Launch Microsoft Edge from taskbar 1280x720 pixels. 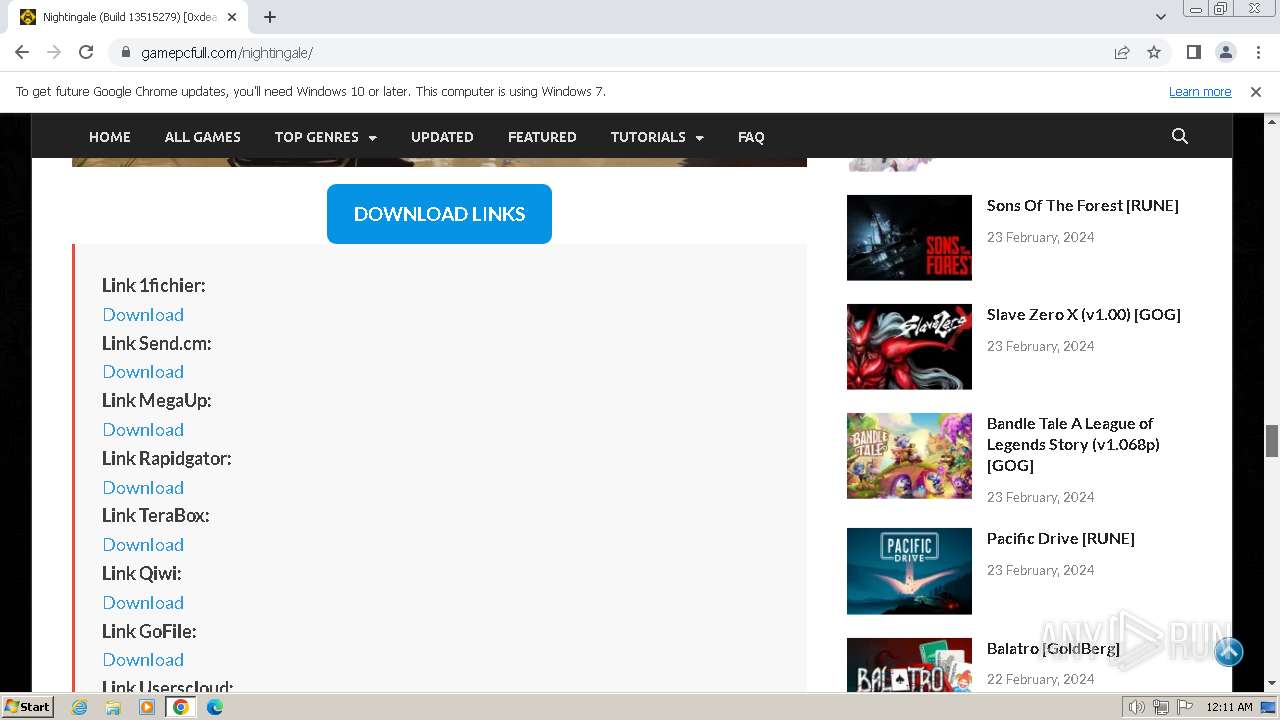coord(215,707)
